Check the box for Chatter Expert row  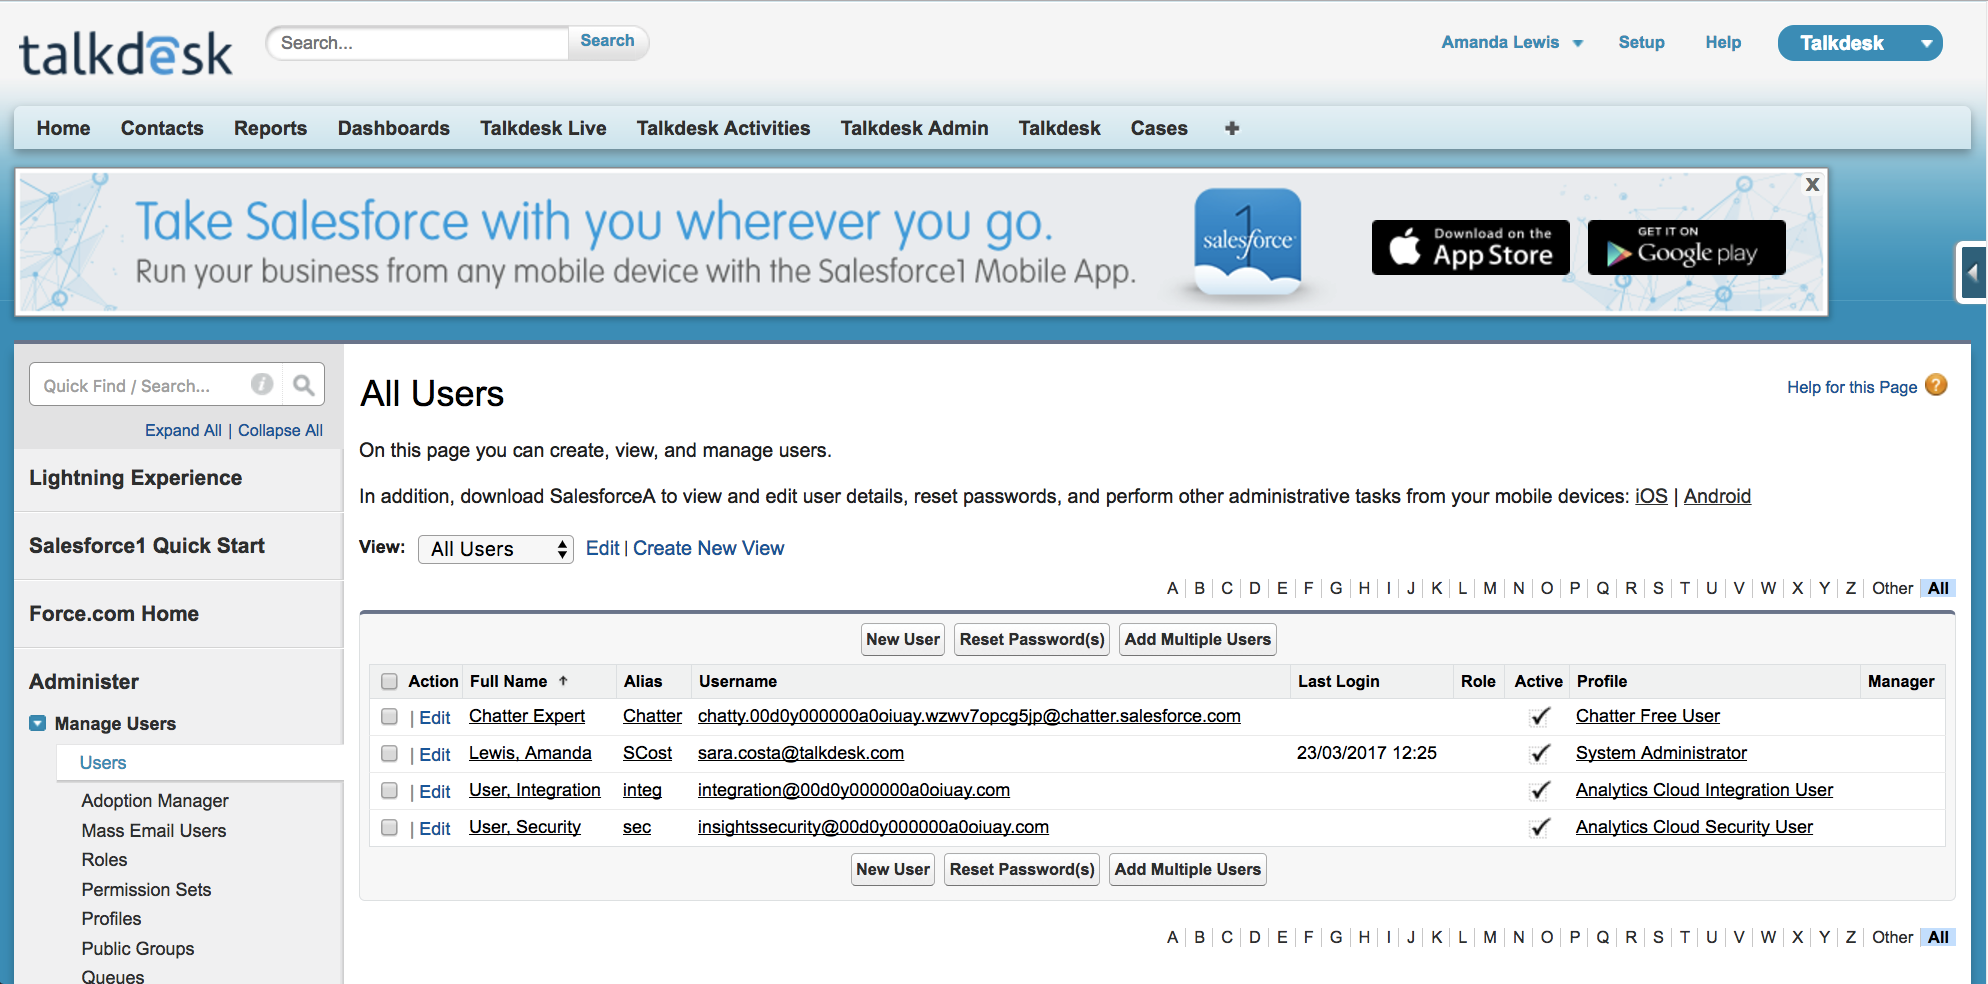(389, 717)
